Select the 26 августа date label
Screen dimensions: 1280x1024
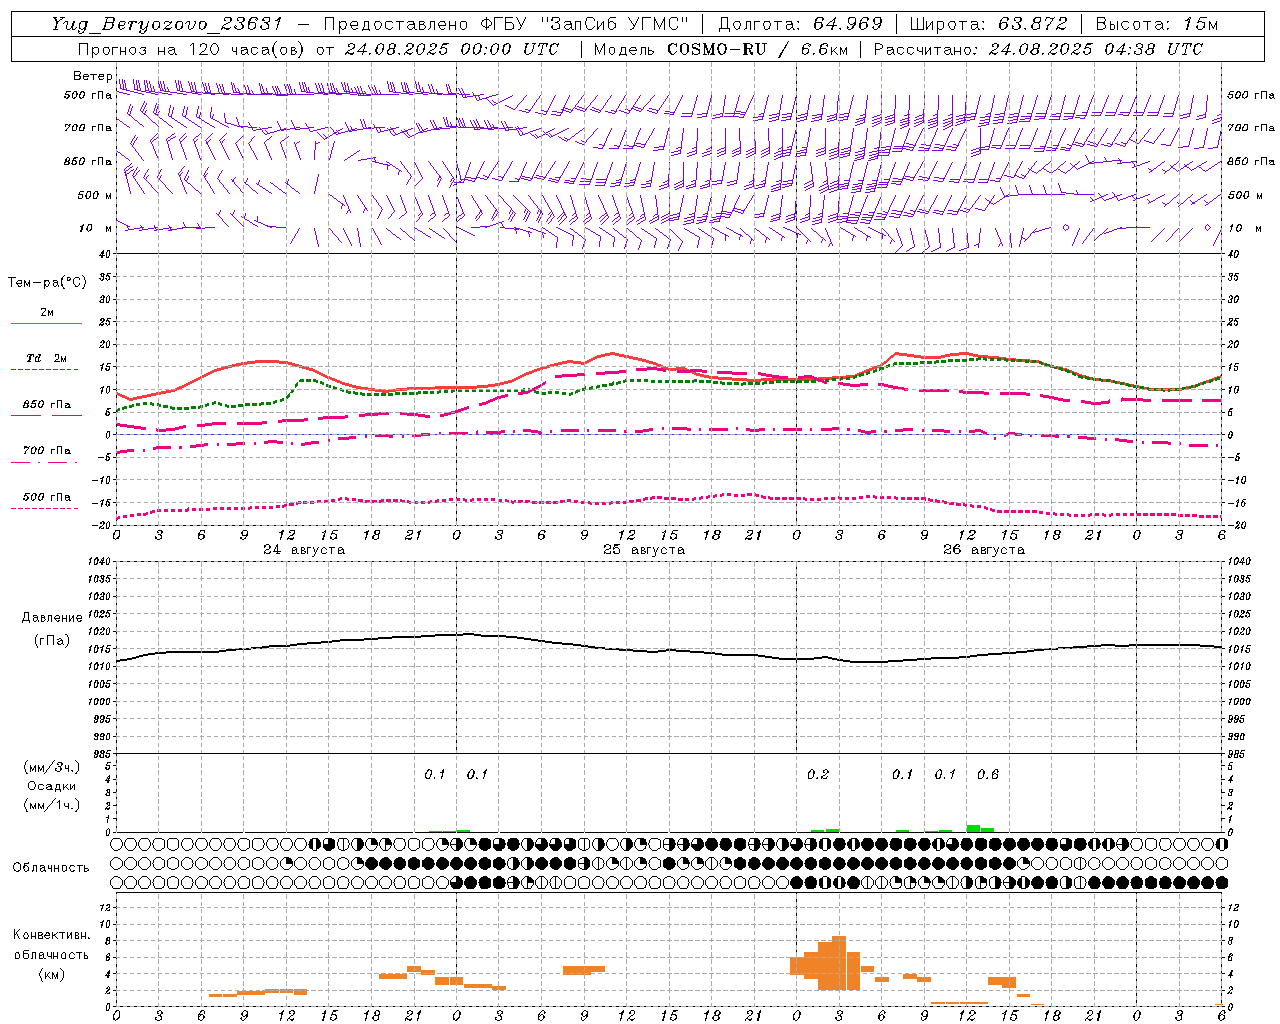point(984,550)
